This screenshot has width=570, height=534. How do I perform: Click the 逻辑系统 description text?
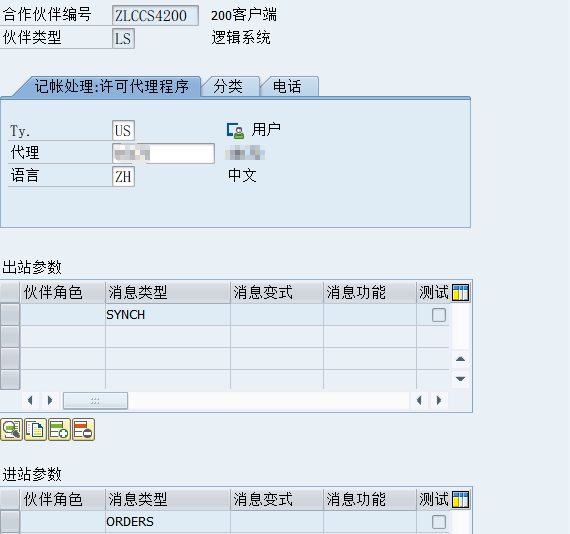pos(241,38)
